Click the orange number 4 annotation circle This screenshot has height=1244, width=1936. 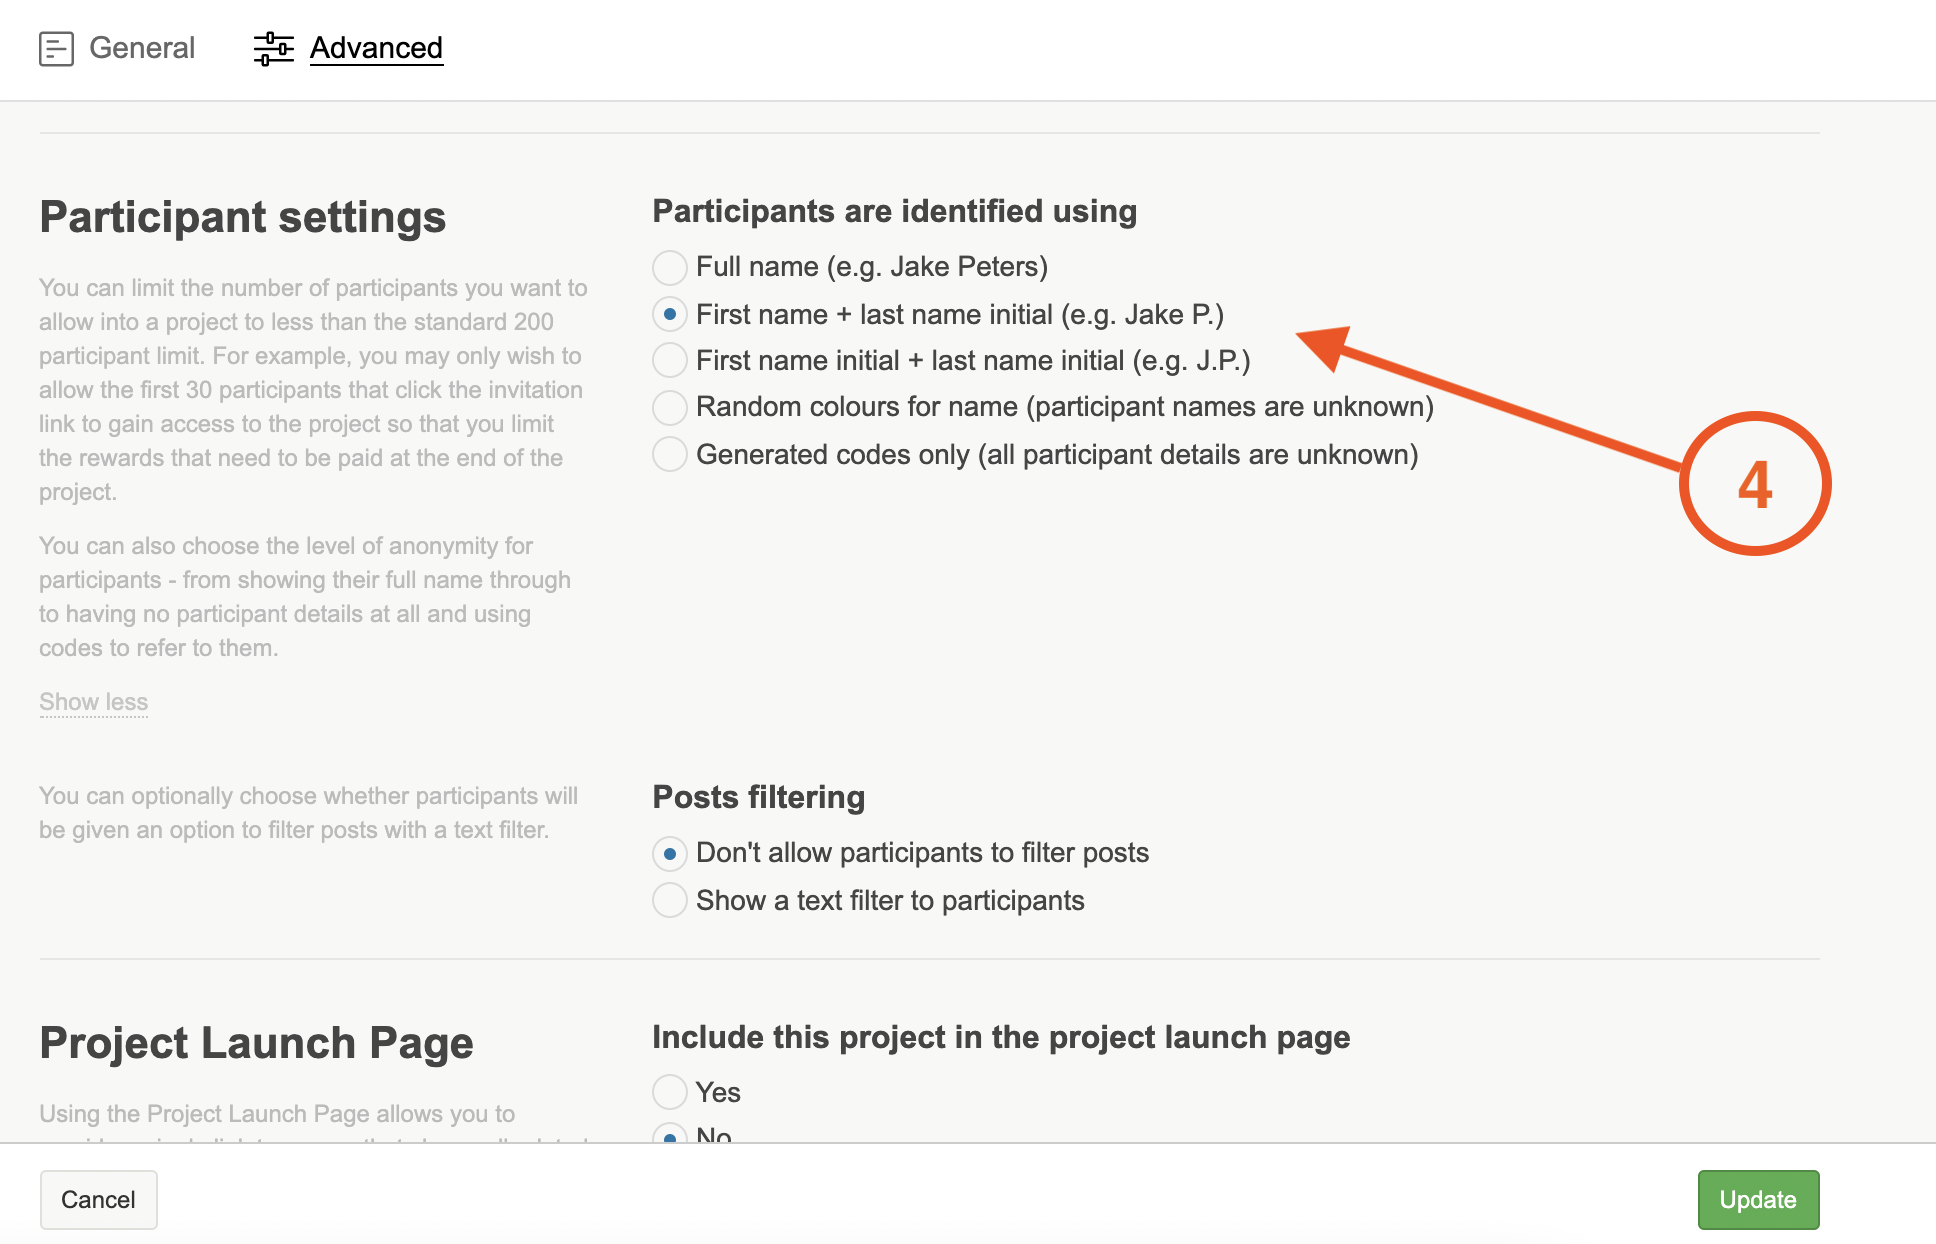[1754, 484]
